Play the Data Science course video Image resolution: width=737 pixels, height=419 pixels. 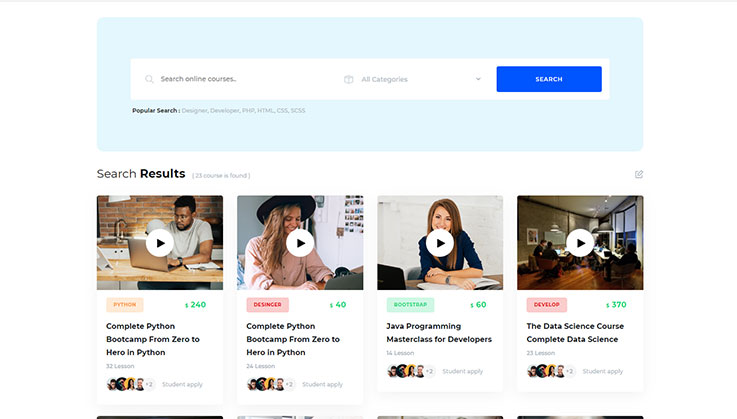580,242
